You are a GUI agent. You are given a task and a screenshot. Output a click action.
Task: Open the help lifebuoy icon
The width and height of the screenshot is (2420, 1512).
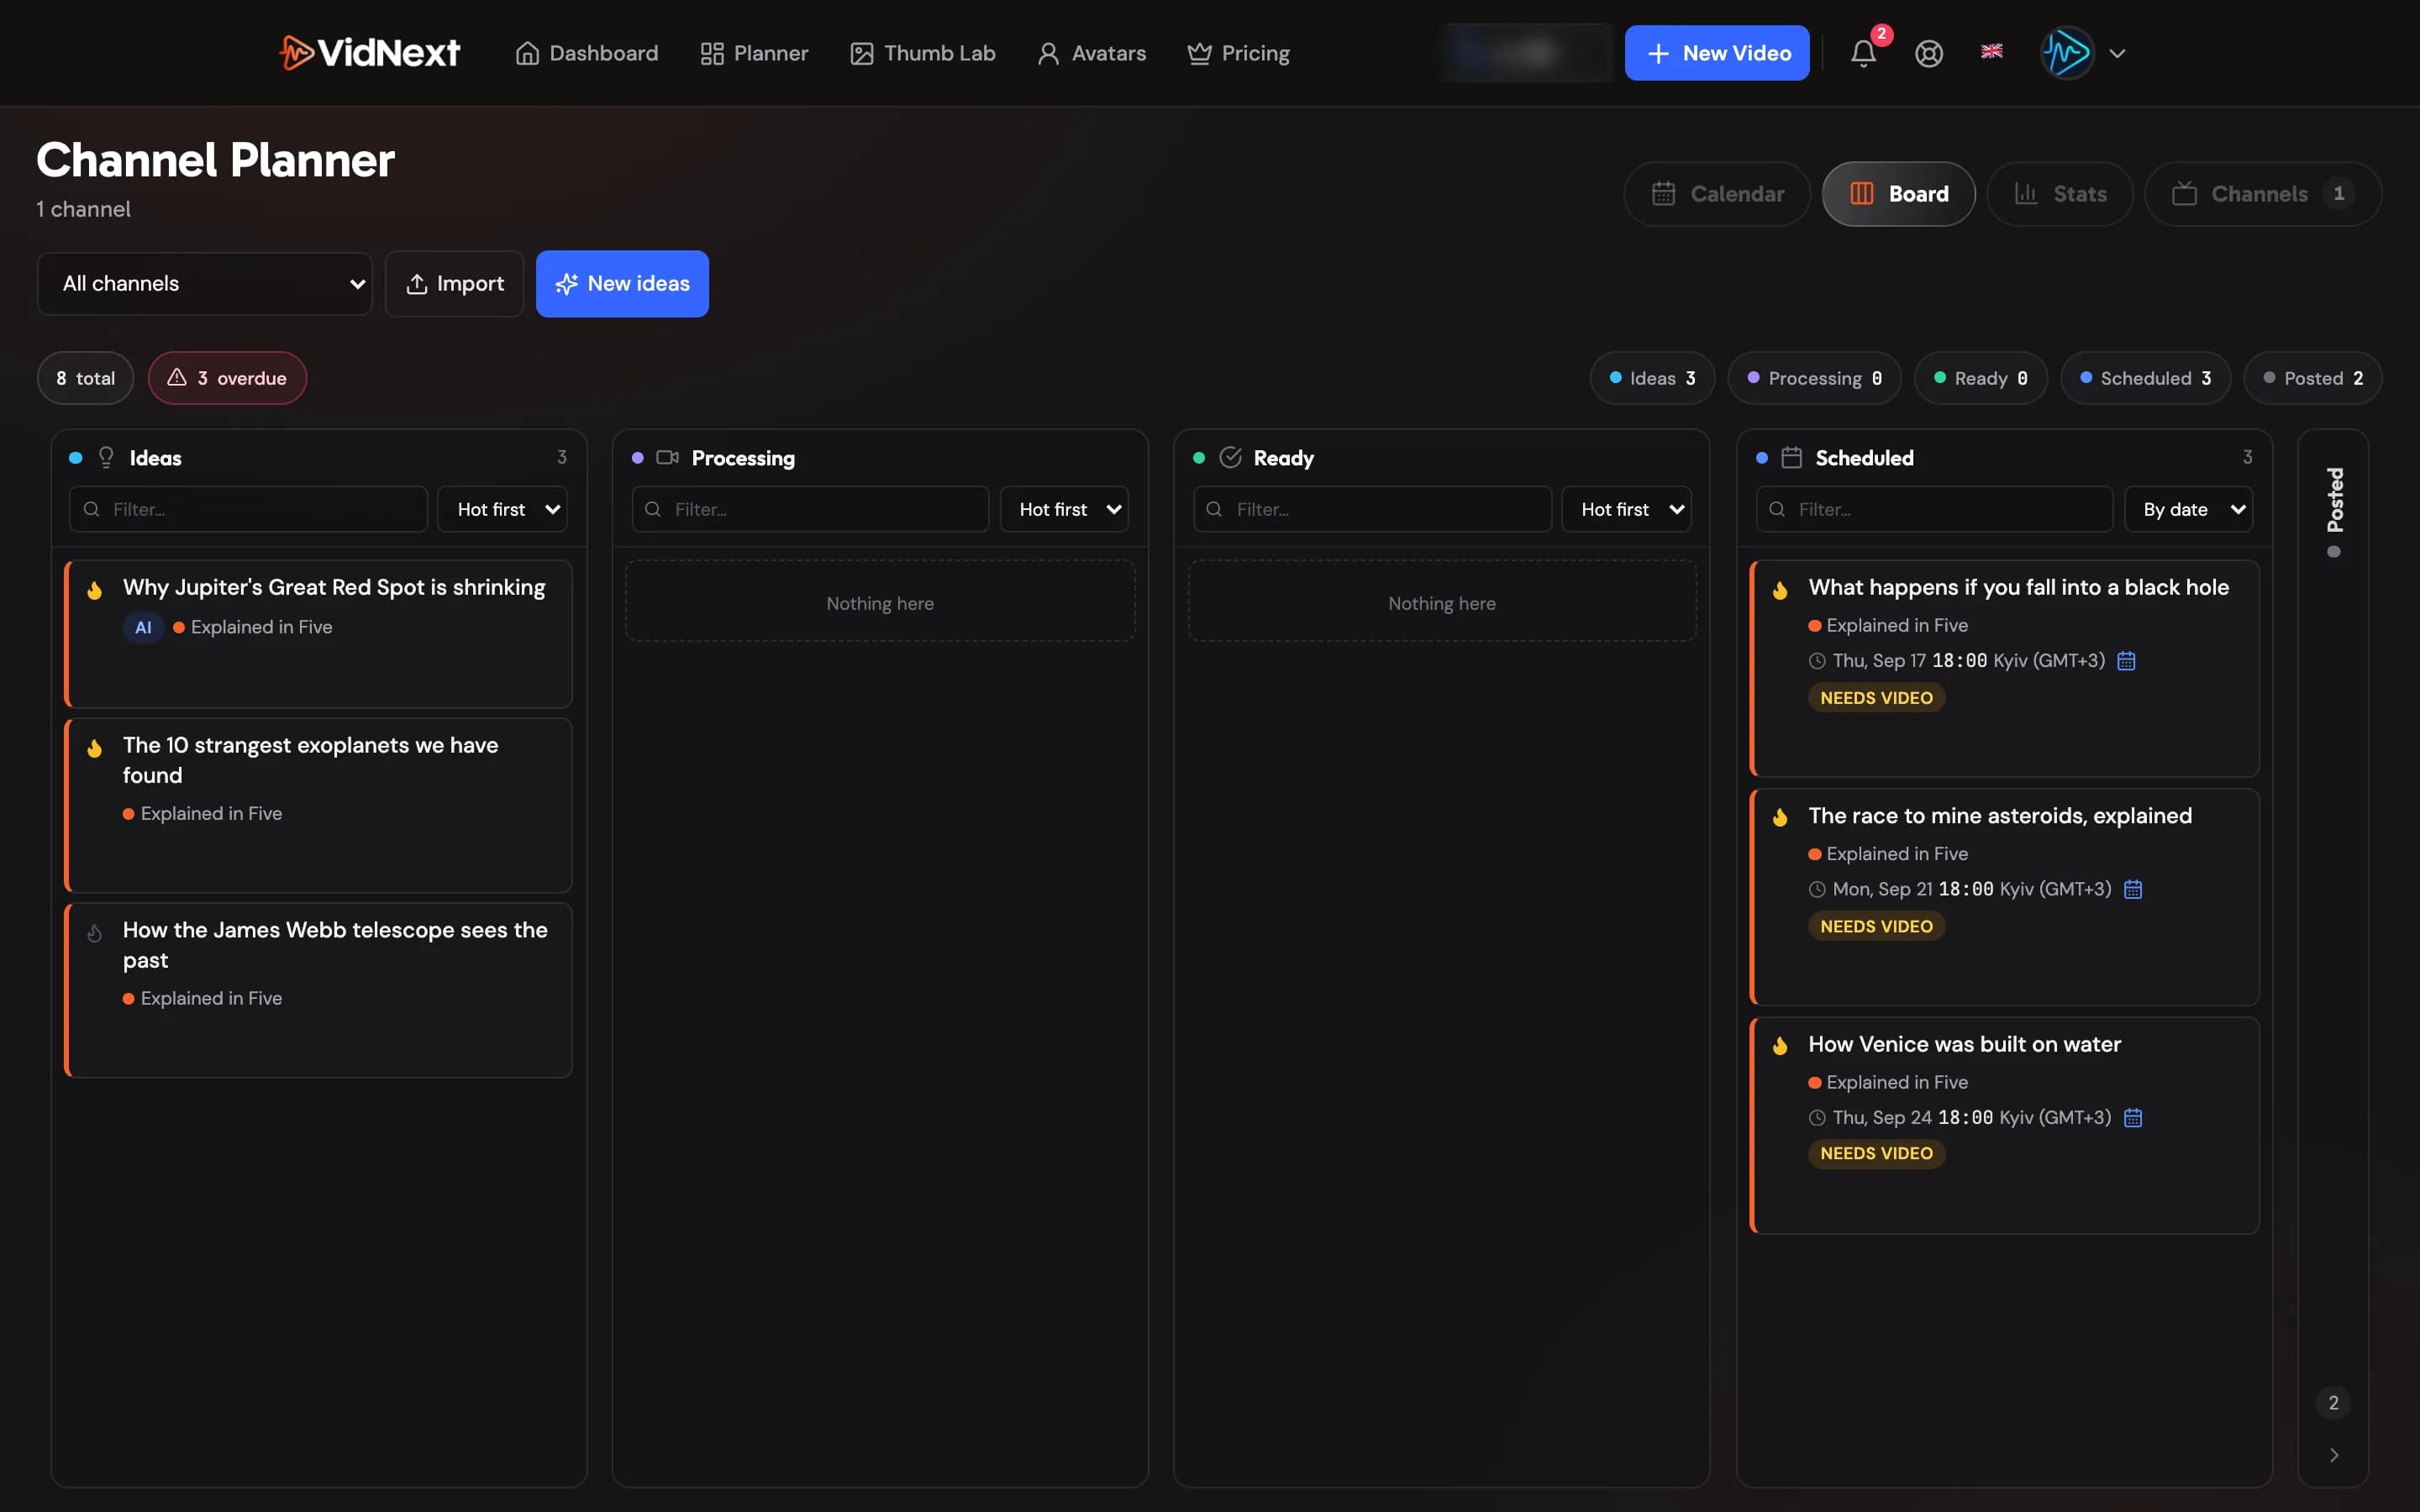tap(1928, 53)
